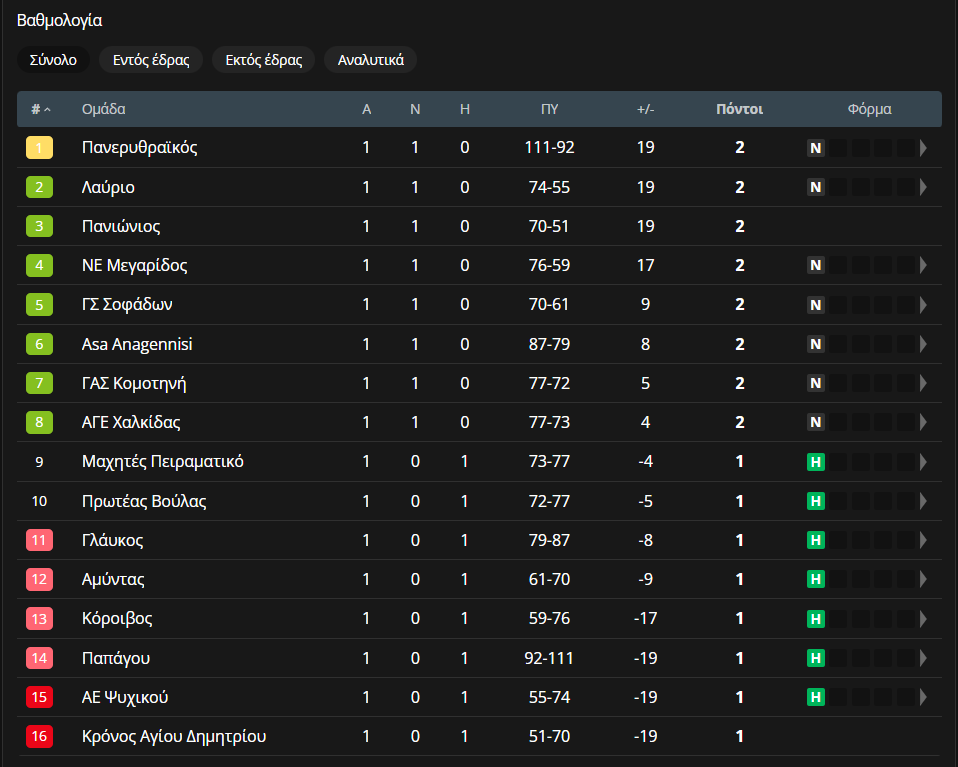Viewport: 958px width, 767px height.
Task: Sort table by the ΠΥ column header
Action: coord(549,109)
